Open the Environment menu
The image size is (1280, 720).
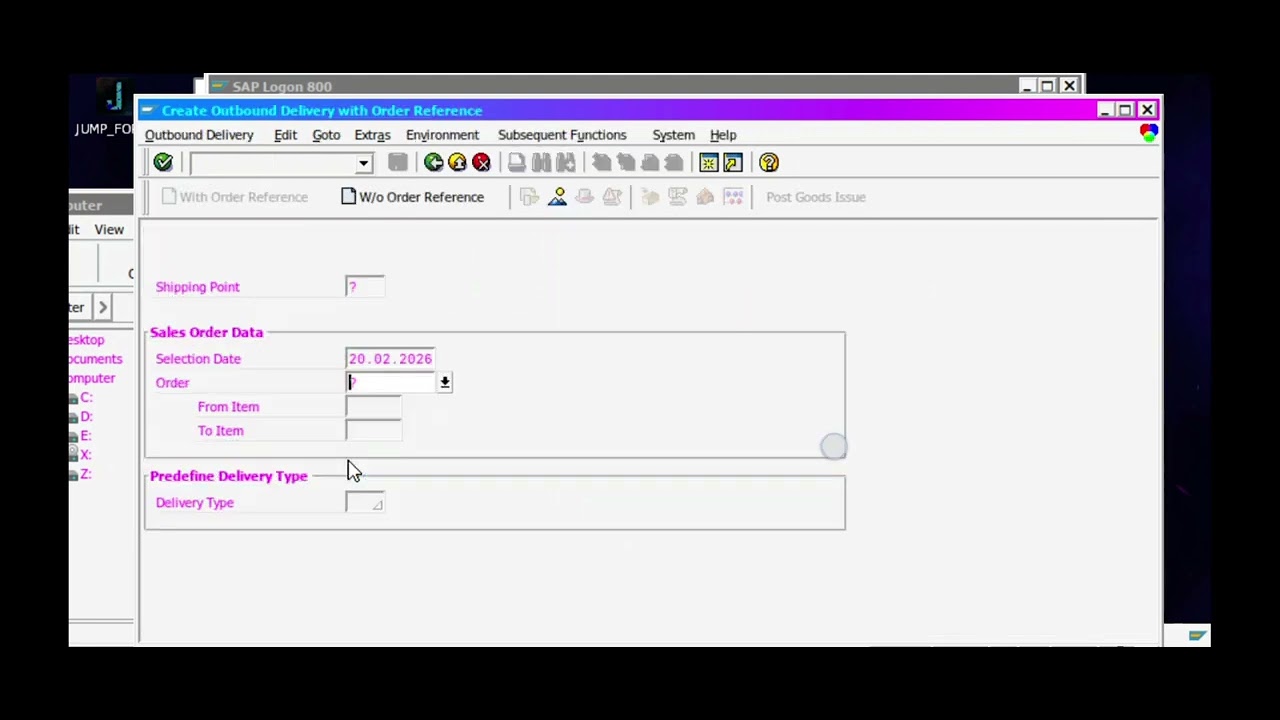(x=442, y=135)
